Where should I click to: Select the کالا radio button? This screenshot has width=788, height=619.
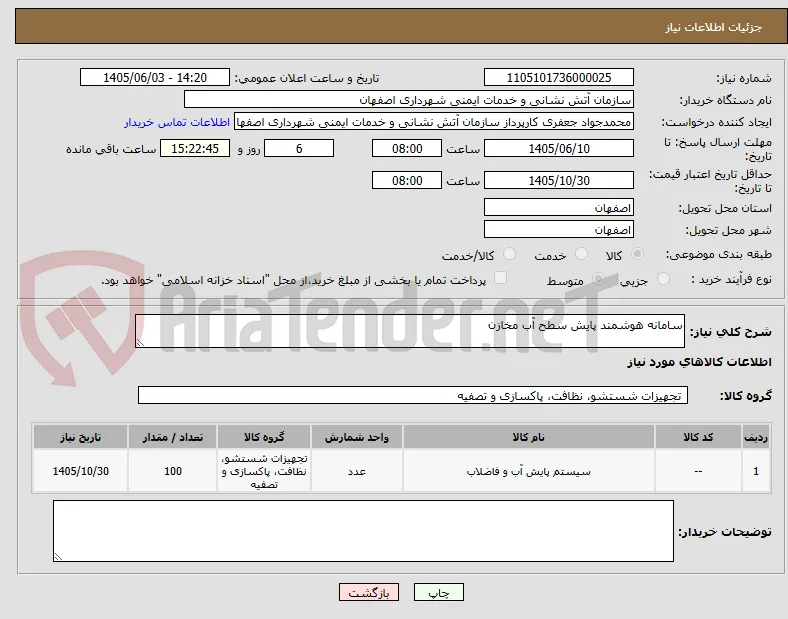click(x=637, y=254)
